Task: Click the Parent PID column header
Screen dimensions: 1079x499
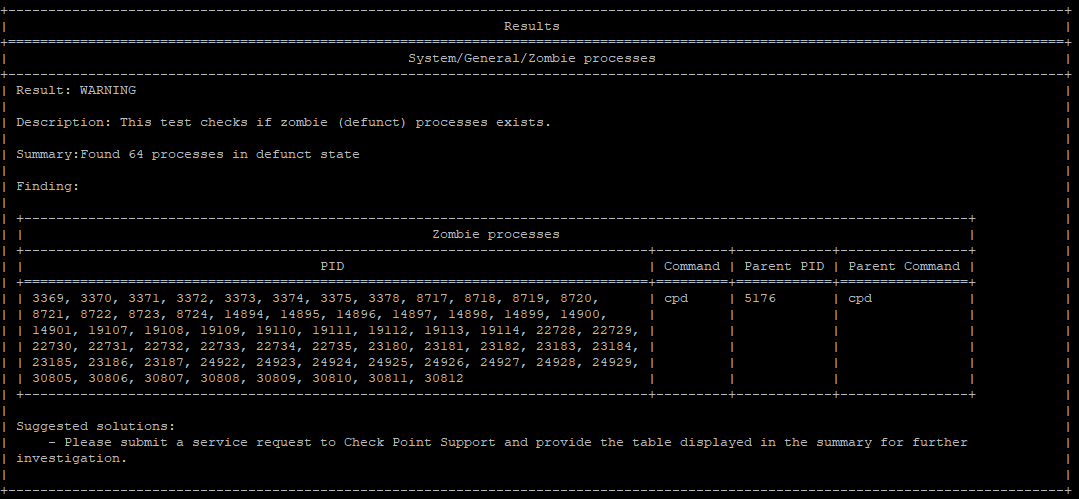Action: (x=783, y=266)
